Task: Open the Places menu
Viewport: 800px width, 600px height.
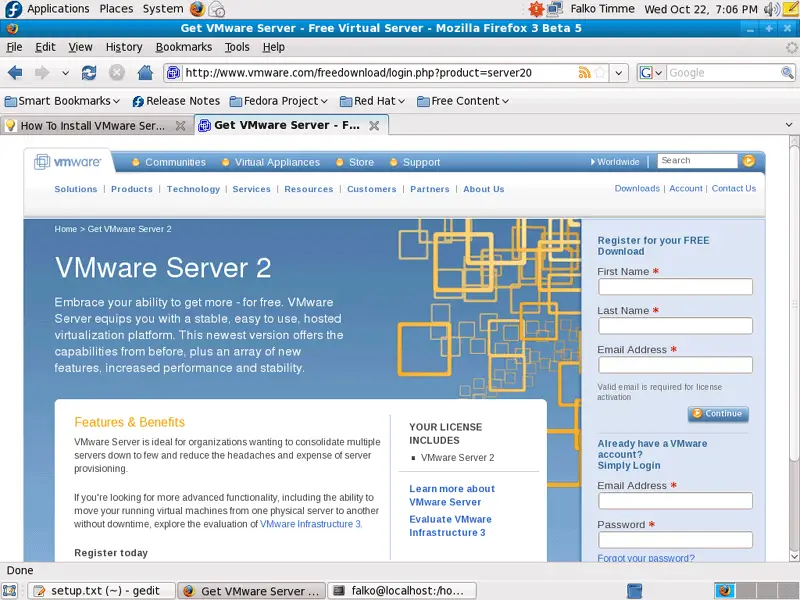Action: 116,9
